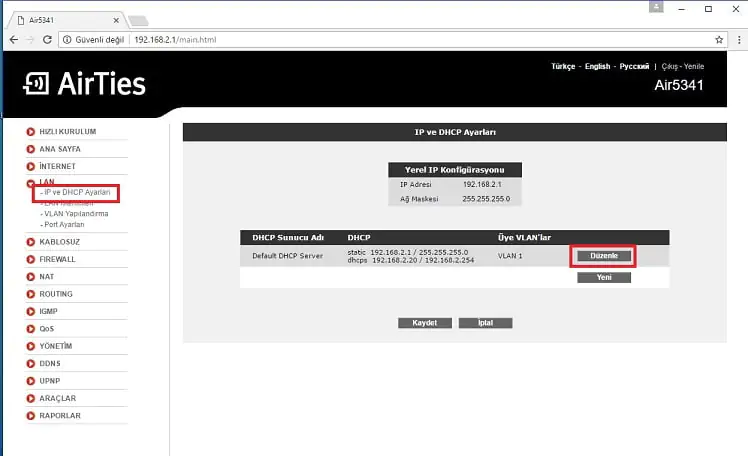Click the IGMP bullet icon
This screenshot has width=748, height=456.
click(31, 311)
